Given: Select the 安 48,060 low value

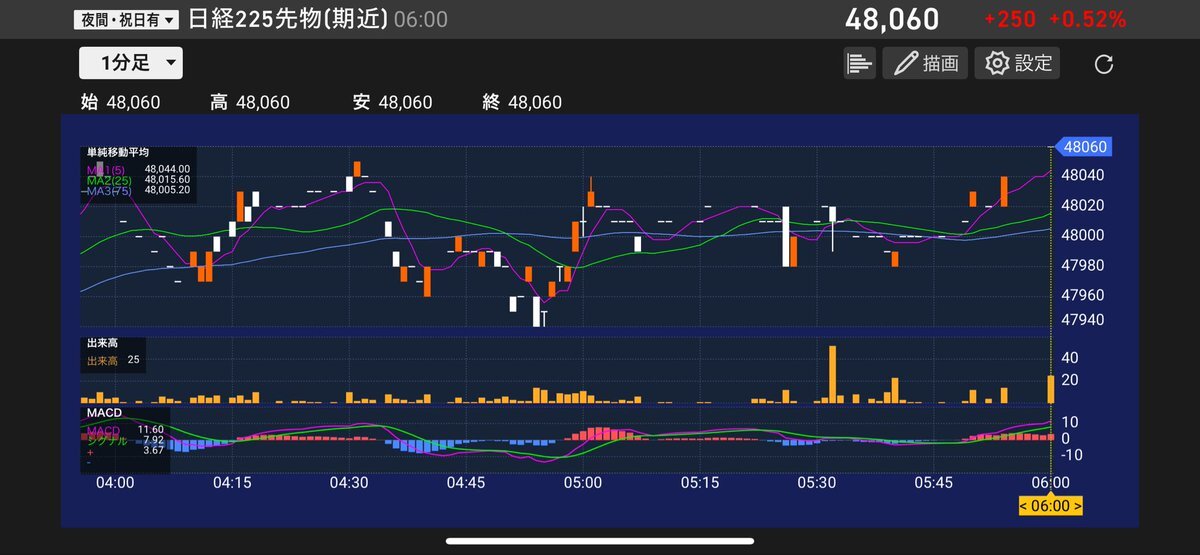Looking at the screenshot, I should coord(392,102).
